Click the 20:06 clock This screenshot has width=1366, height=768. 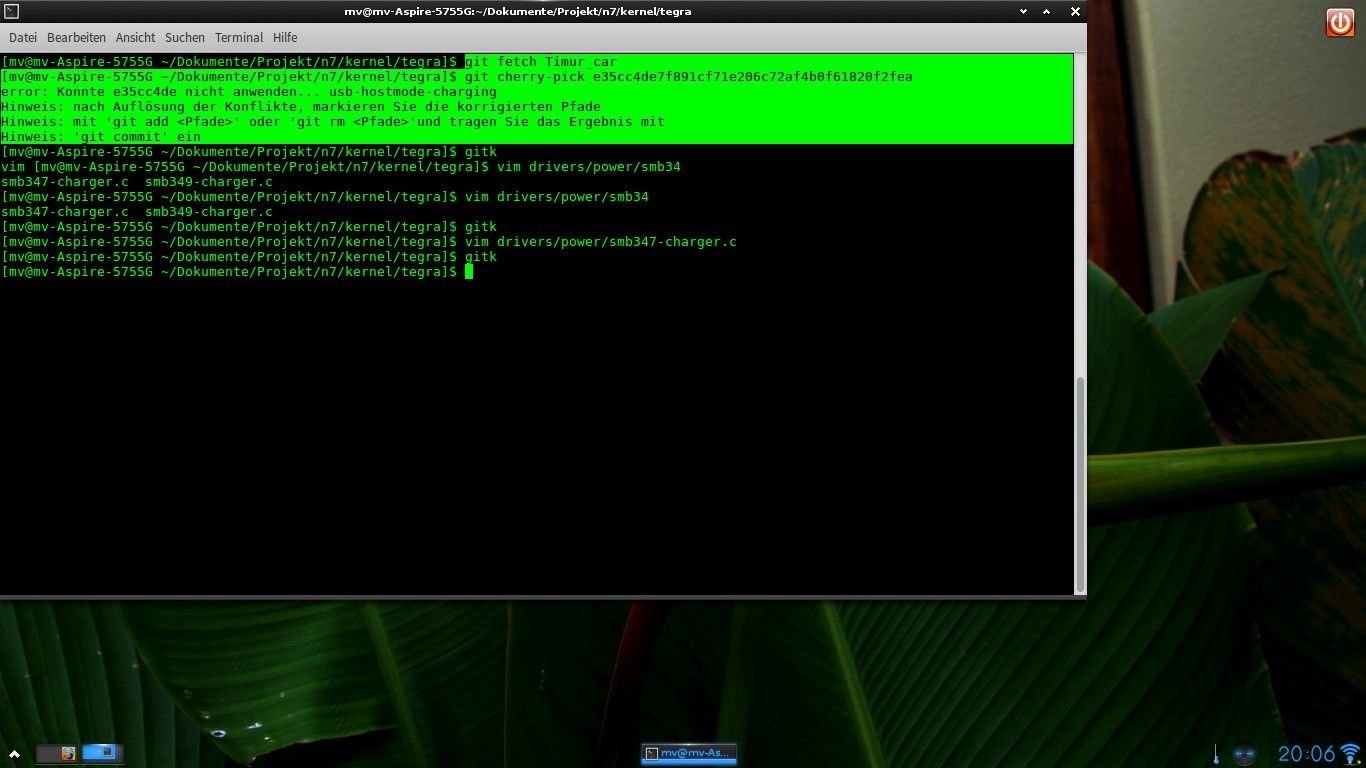1307,754
